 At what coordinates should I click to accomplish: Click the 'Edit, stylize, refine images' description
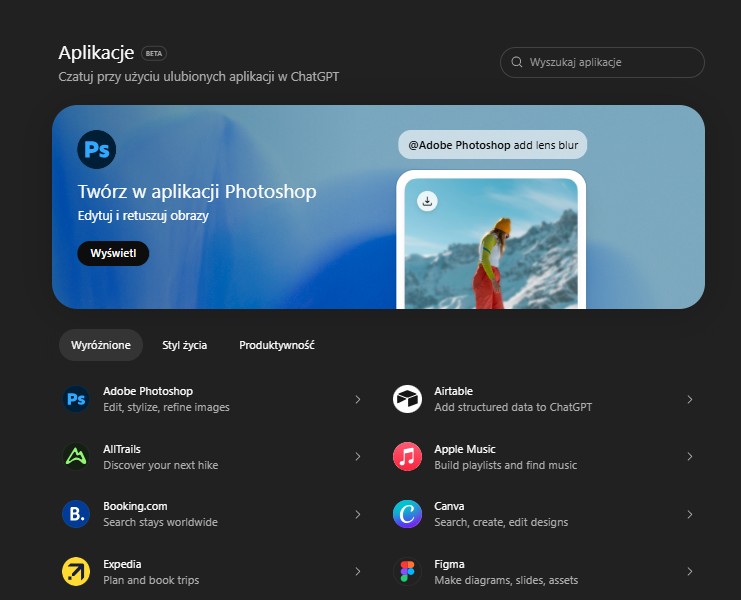point(166,407)
